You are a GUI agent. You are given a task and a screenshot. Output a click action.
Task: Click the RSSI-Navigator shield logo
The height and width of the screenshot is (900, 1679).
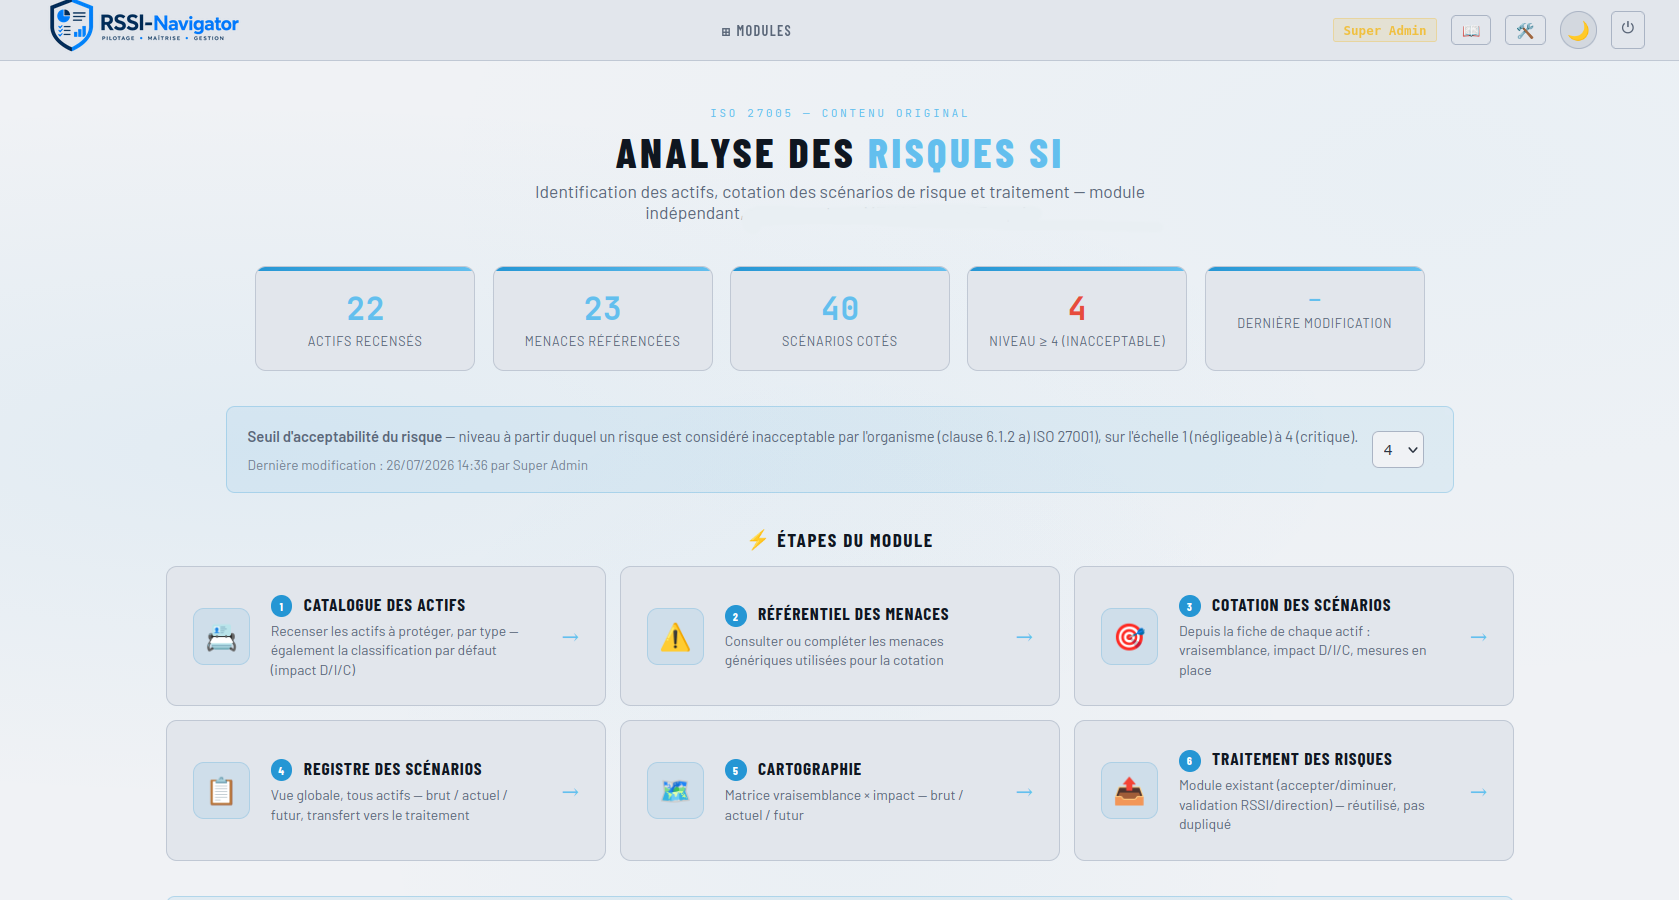72,25
